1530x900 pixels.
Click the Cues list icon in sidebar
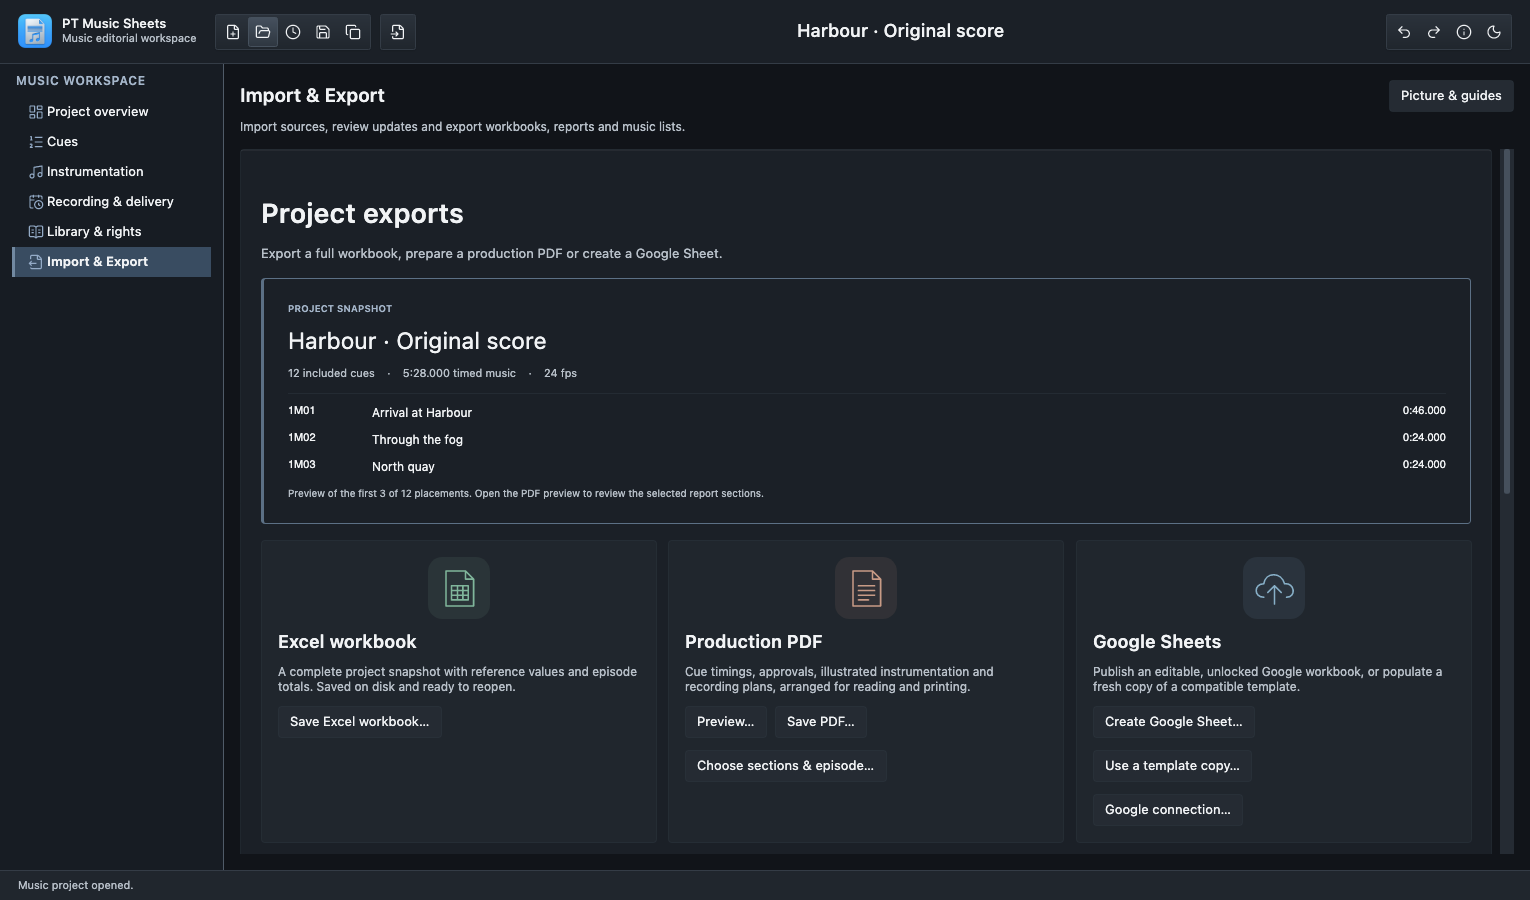(x=36, y=142)
